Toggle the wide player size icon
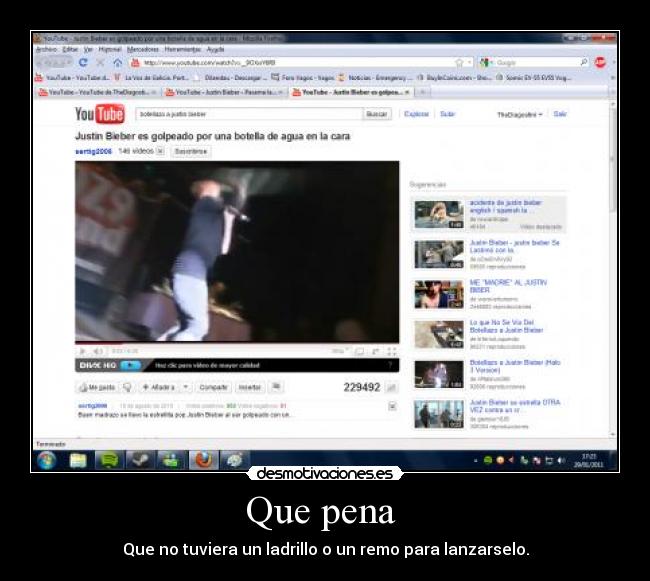Image resolution: width=650 pixels, height=581 pixels. click(359, 351)
